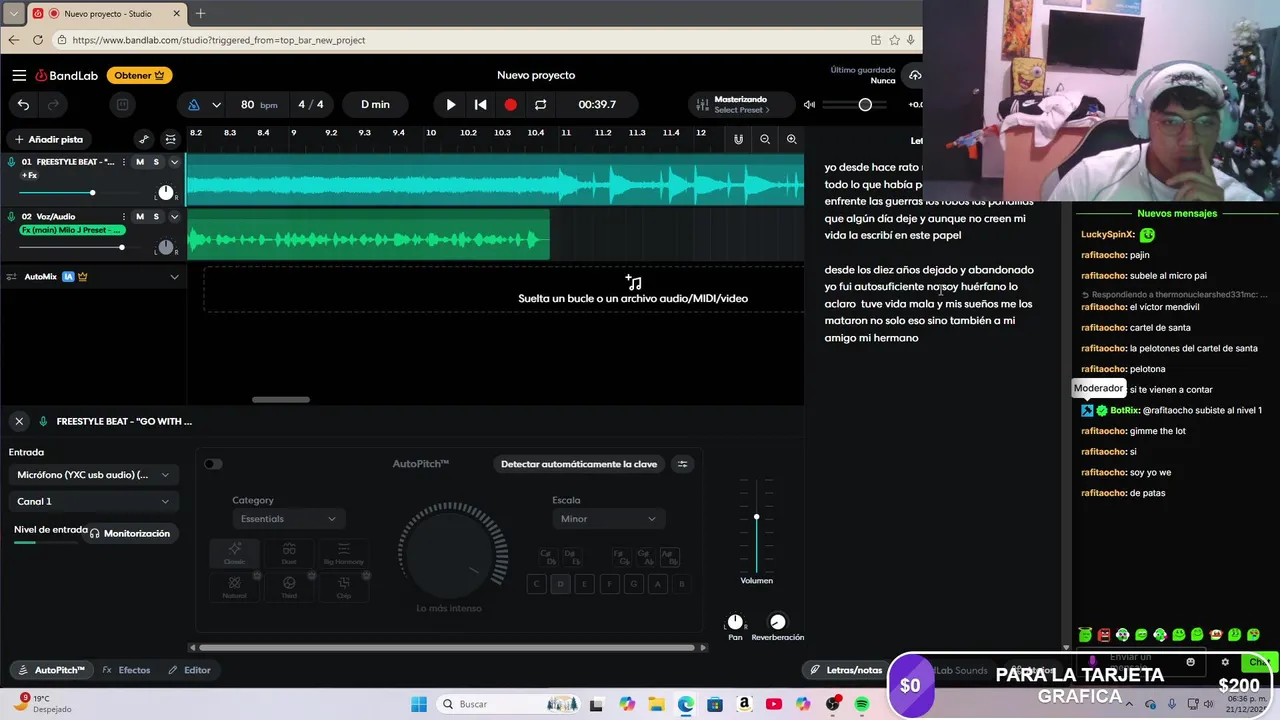Click the Pan knob in editor
The image size is (1280, 720).
tap(735, 622)
